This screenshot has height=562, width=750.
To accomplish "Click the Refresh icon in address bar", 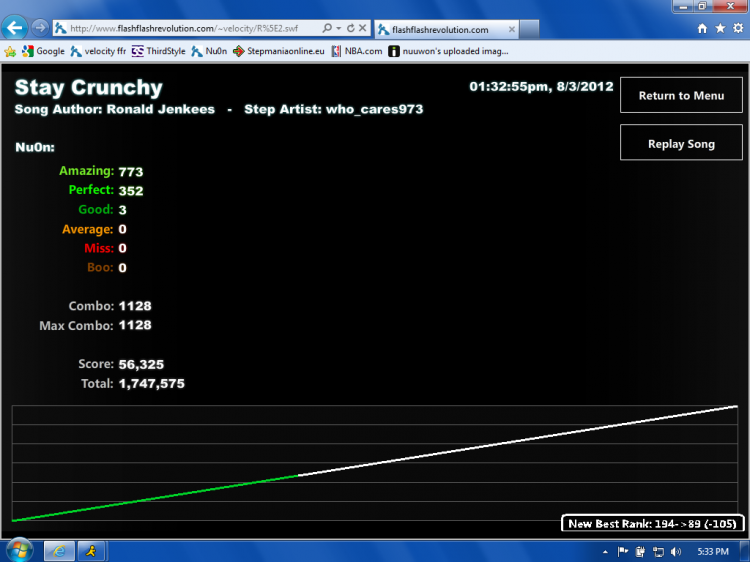I will pos(351,28).
